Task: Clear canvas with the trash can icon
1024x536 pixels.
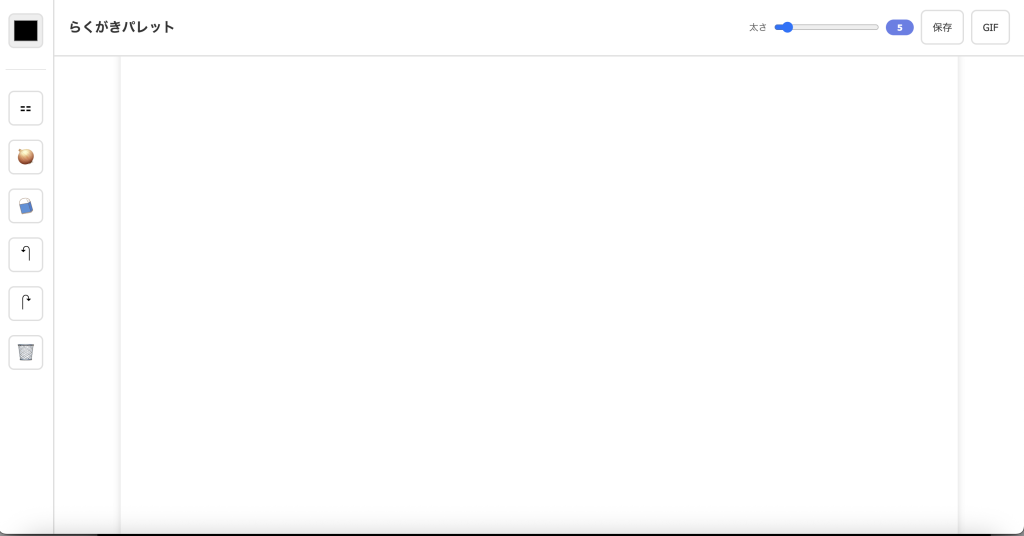Action: tap(26, 352)
